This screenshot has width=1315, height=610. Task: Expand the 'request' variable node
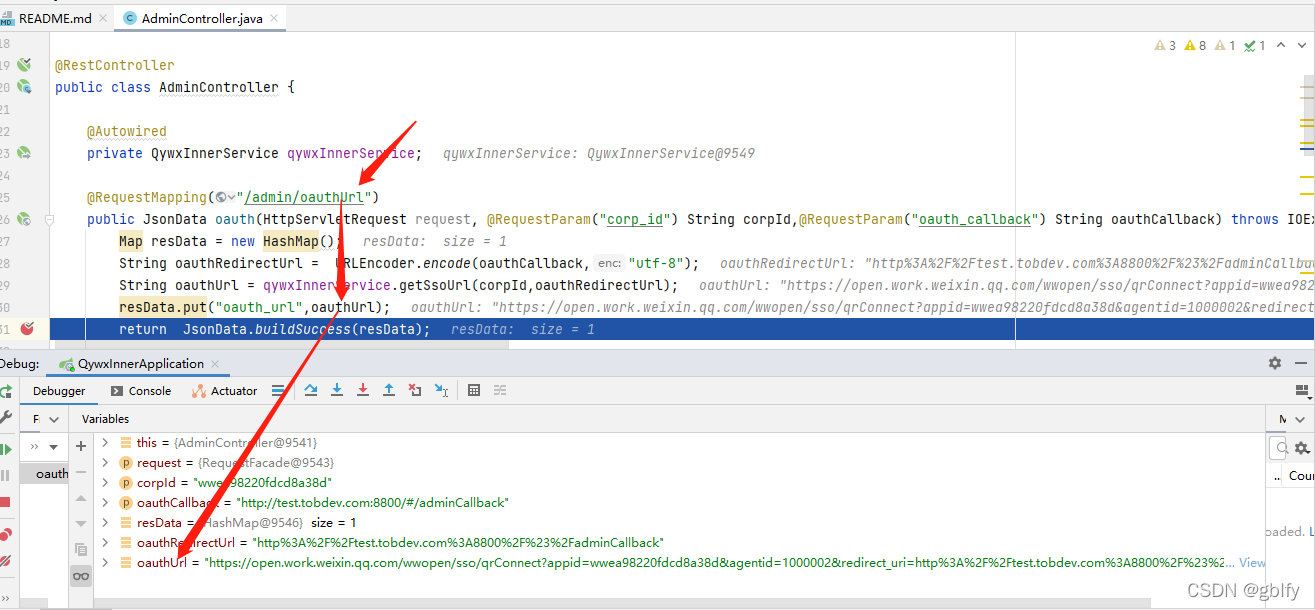tap(106, 462)
